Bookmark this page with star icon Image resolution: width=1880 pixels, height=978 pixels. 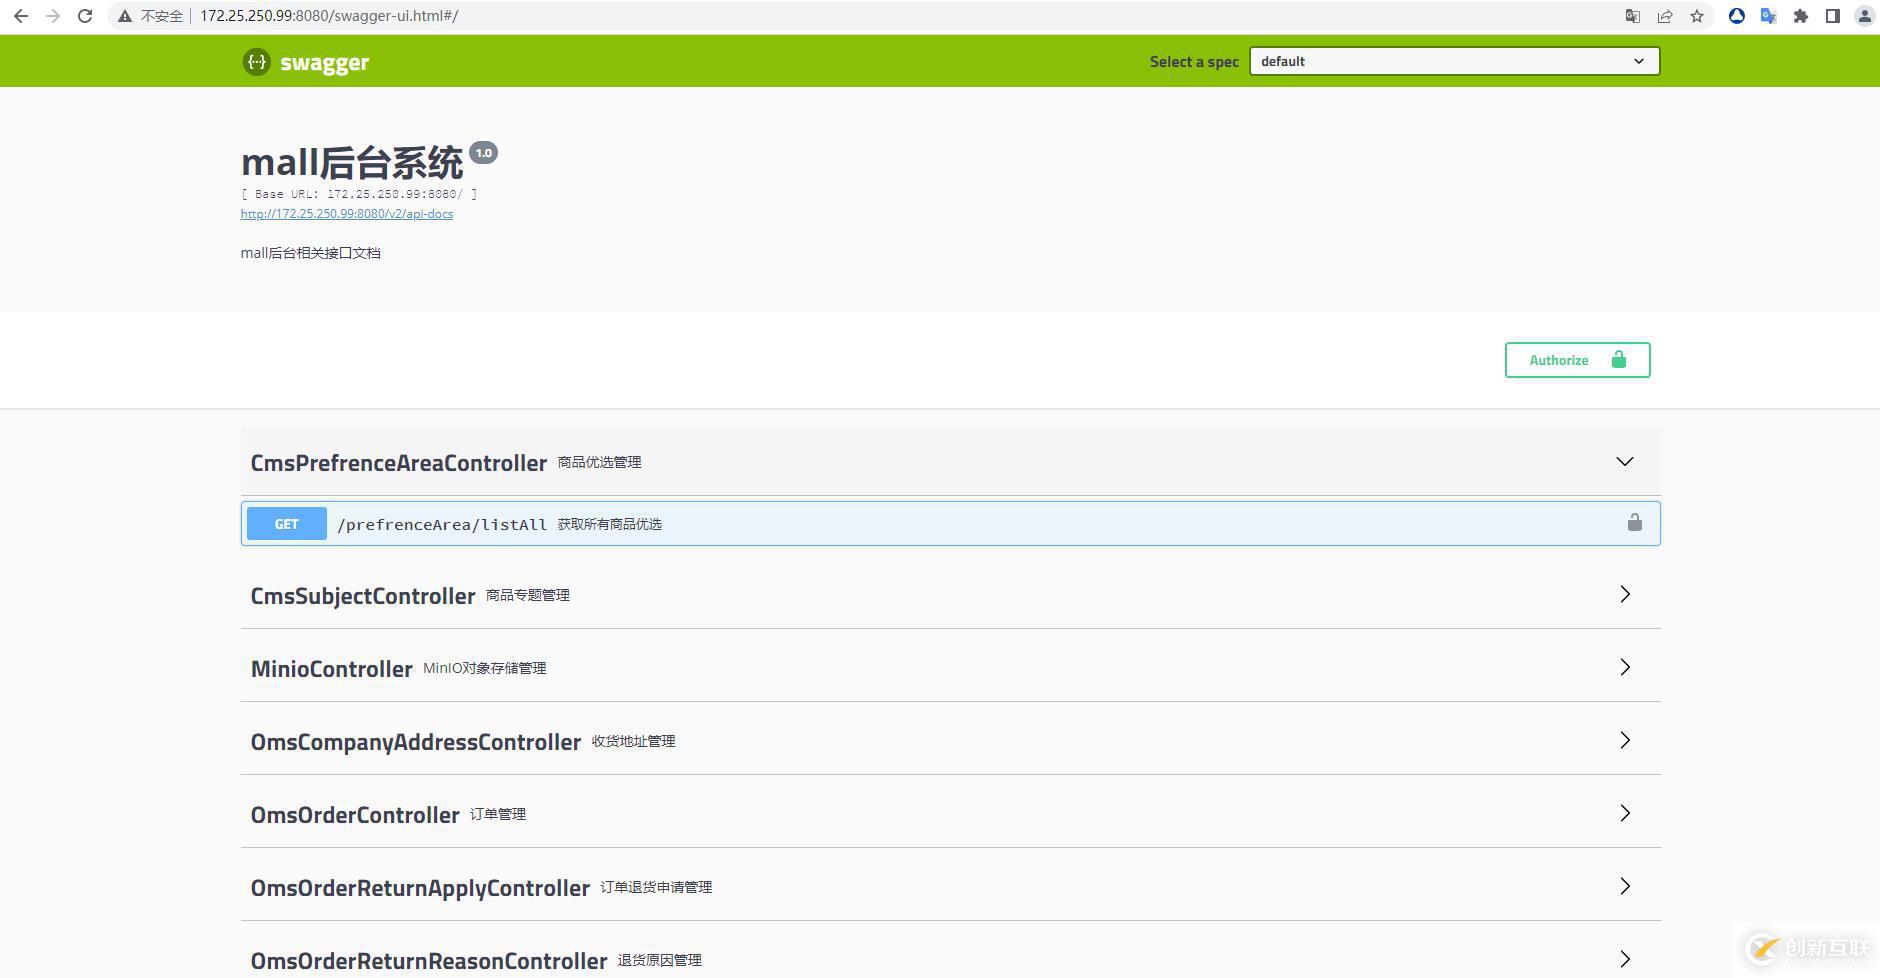[1697, 16]
